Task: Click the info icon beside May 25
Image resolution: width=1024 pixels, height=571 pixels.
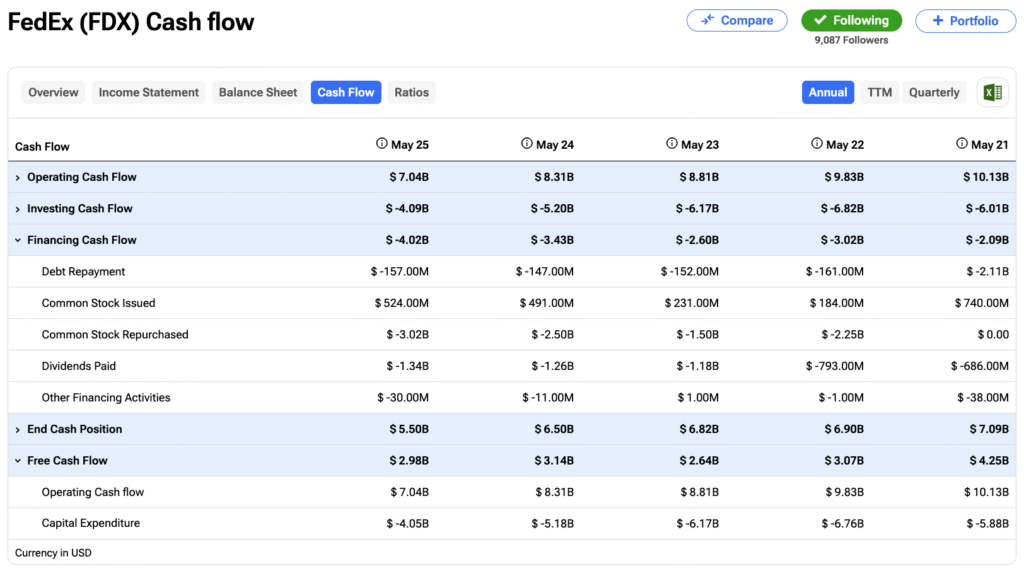Action: tap(382, 144)
